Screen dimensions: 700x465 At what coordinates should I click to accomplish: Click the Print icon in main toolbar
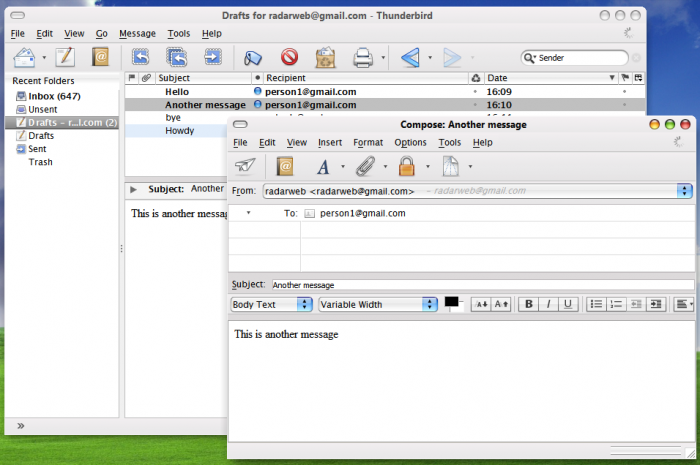363,58
